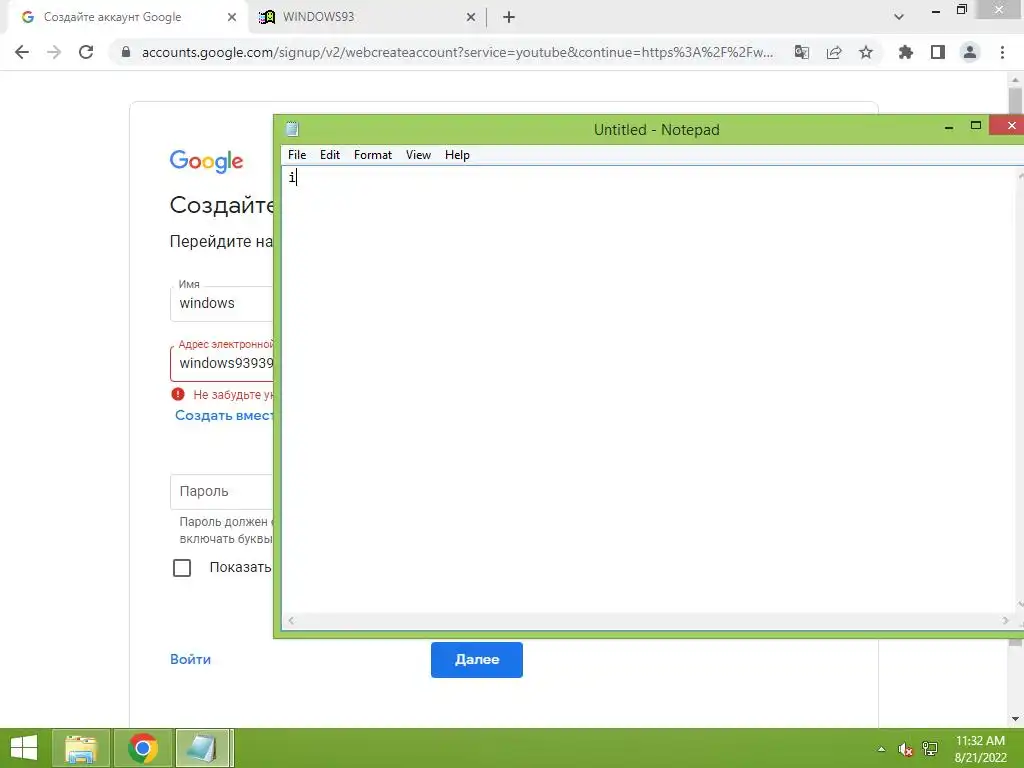Toggle the Показать пароль checkbox
1024x768 pixels.
[x=182, y=568]
